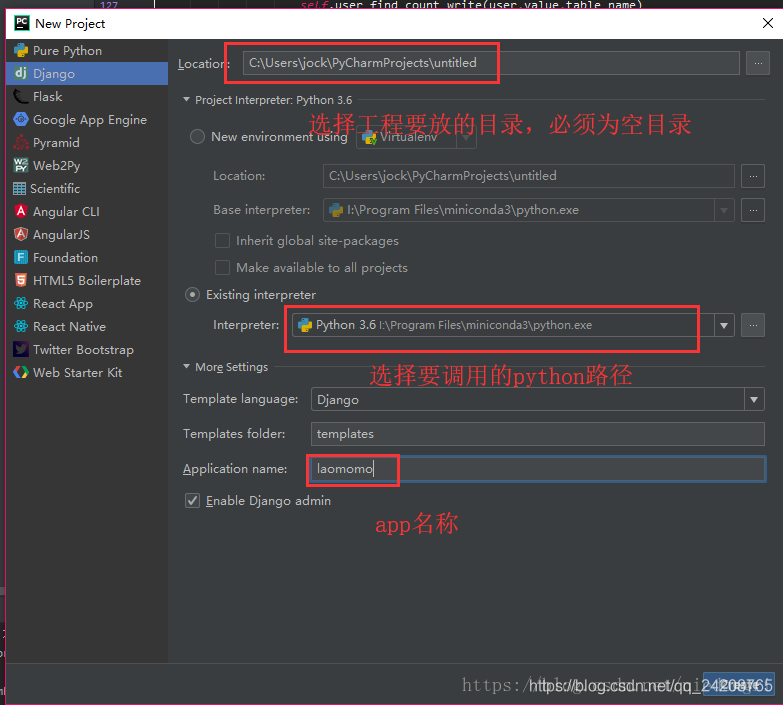783x705 pixels.
Task: Click the Django dj icon
Action: coord(21,73)
